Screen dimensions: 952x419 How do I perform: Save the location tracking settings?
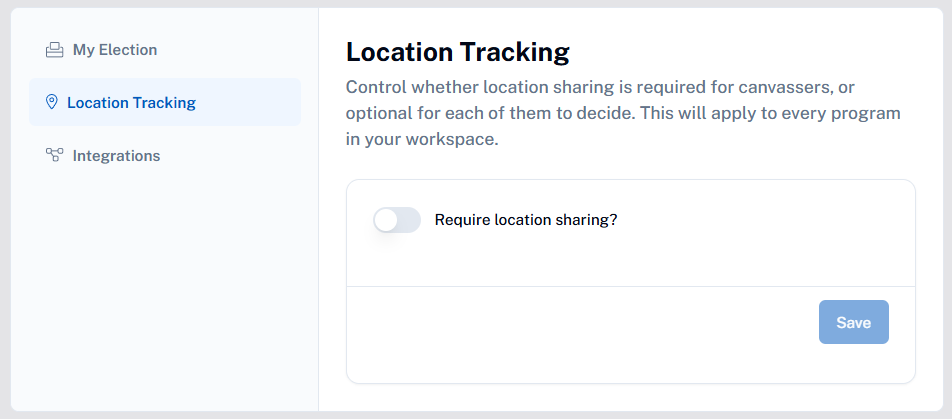(854, 322)
